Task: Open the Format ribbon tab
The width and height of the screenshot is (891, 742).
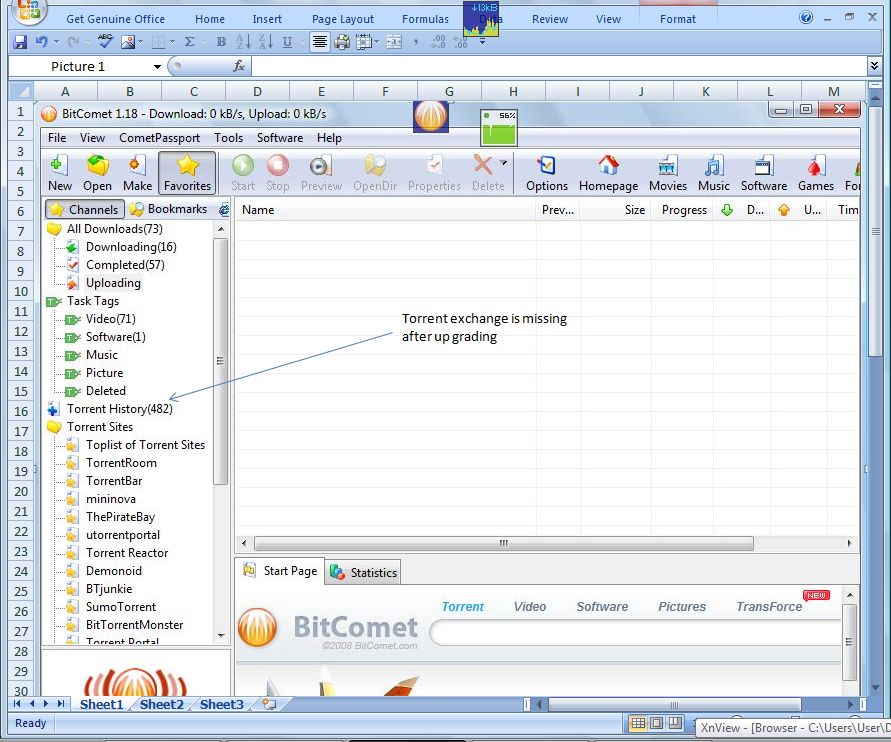Action: pyautogui.click(x=677, y=19)
